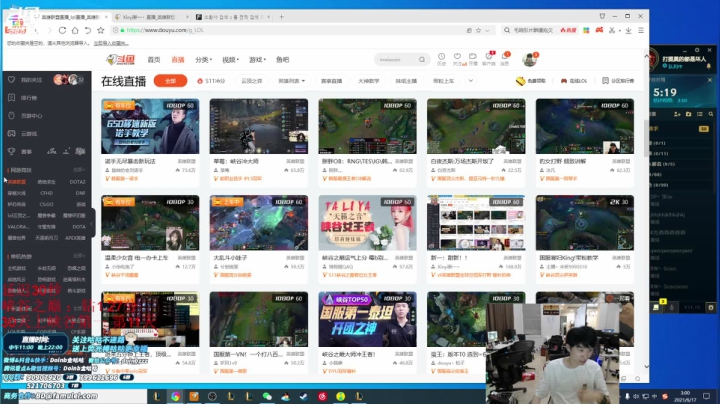The image size is (720, 404).
Task: Open the 鱼吧 nav item
Action: click(x=282, y=60)
